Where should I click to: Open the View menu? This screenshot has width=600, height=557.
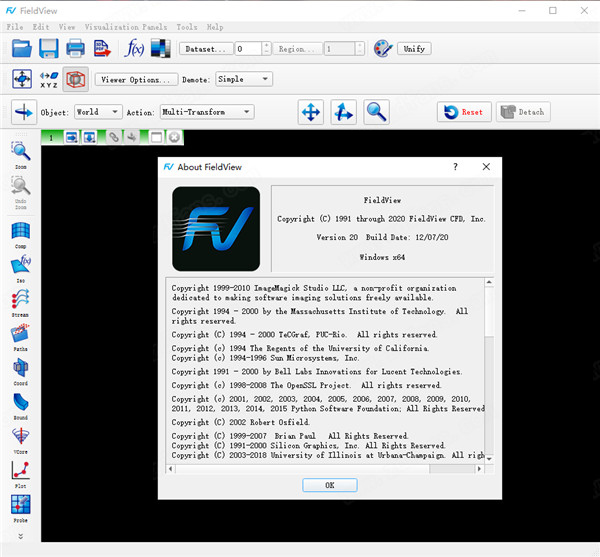coord(67,27)
